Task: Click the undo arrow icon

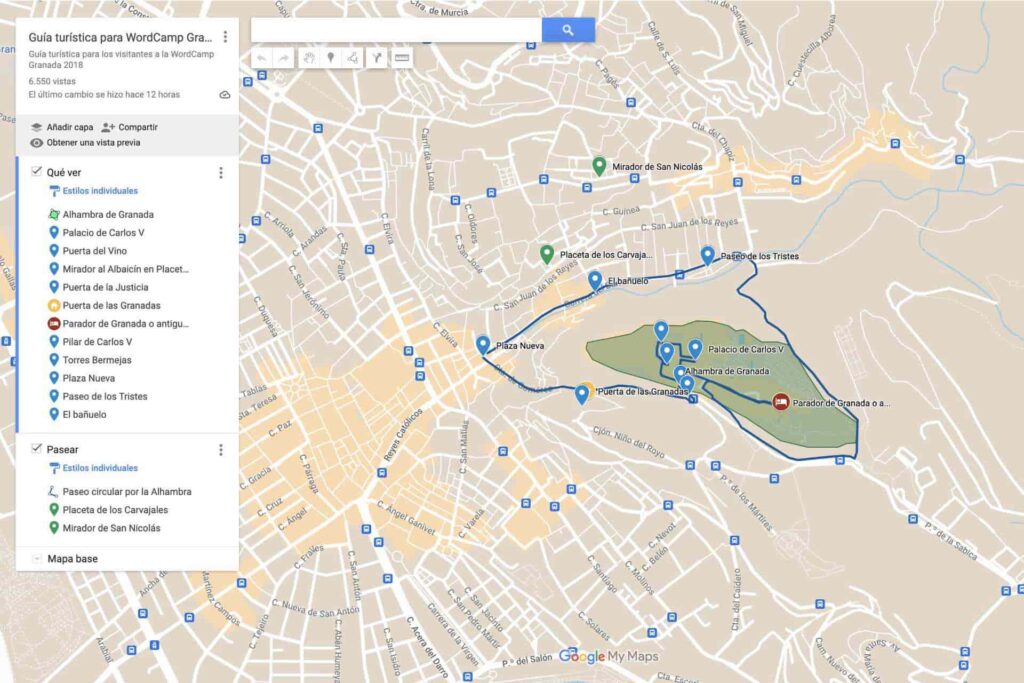Action: (262, 57)
